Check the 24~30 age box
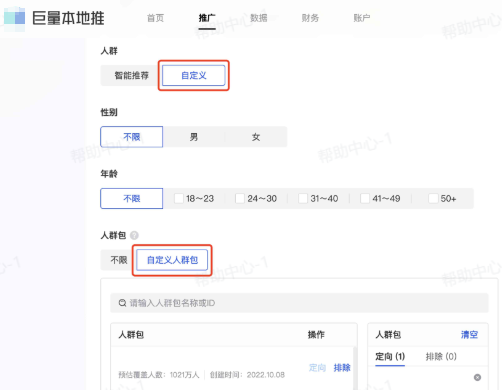Viewport: 502px width, 390px height. pos(240,199)
